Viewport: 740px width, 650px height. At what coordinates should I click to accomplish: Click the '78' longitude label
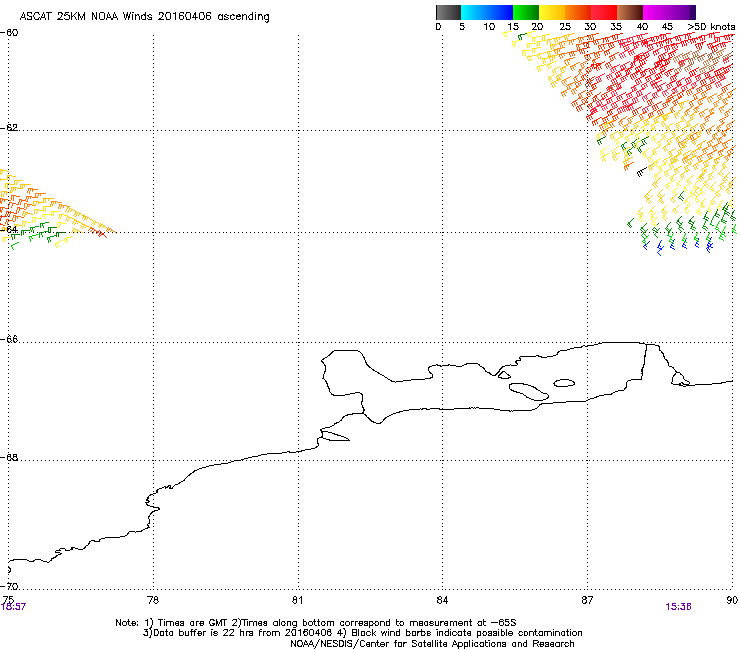(153, 600)
